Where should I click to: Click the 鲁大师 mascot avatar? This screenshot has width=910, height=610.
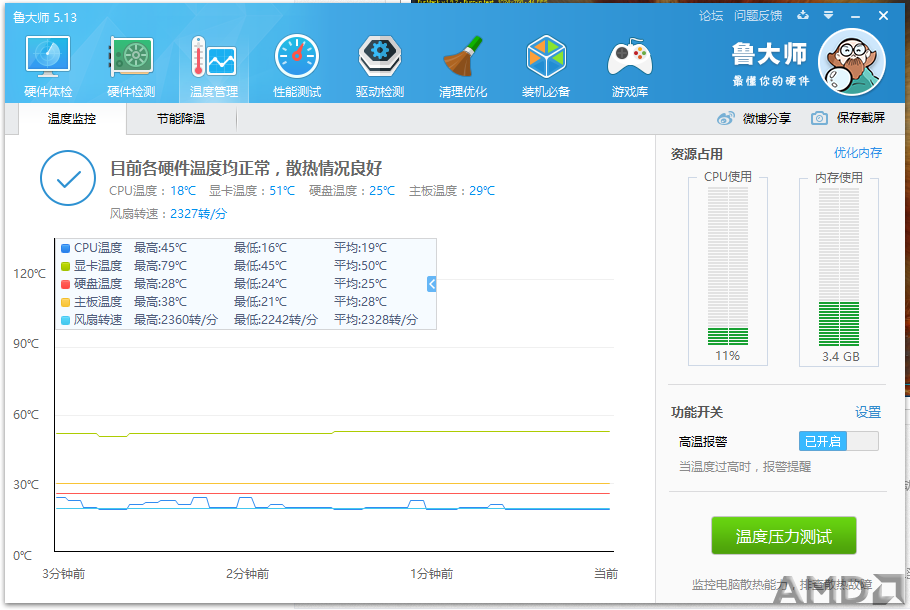coord(851,62)
